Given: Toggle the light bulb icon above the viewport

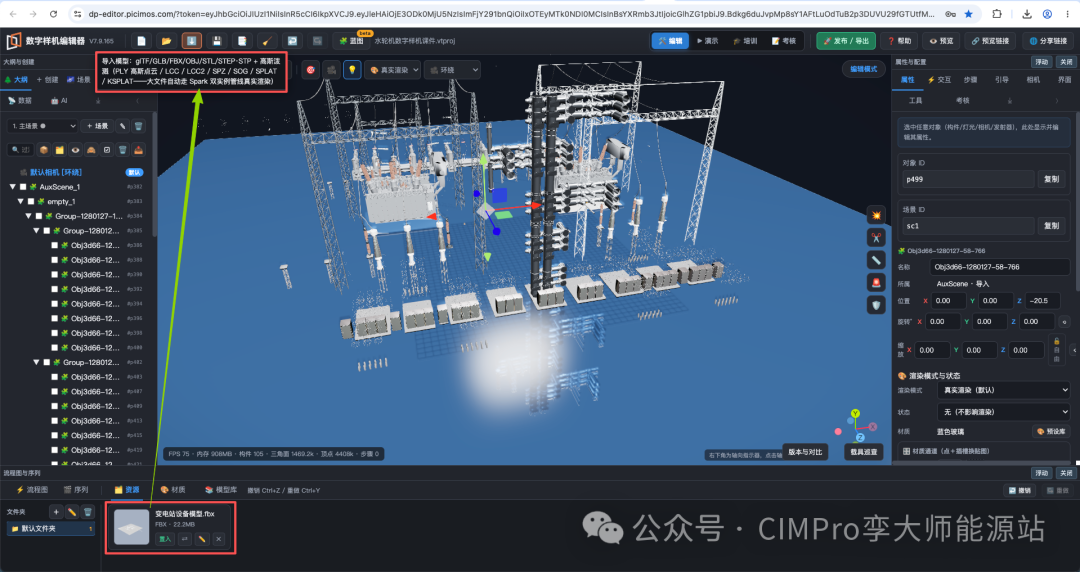Looking at the screenshot, I should click(352, 70).
